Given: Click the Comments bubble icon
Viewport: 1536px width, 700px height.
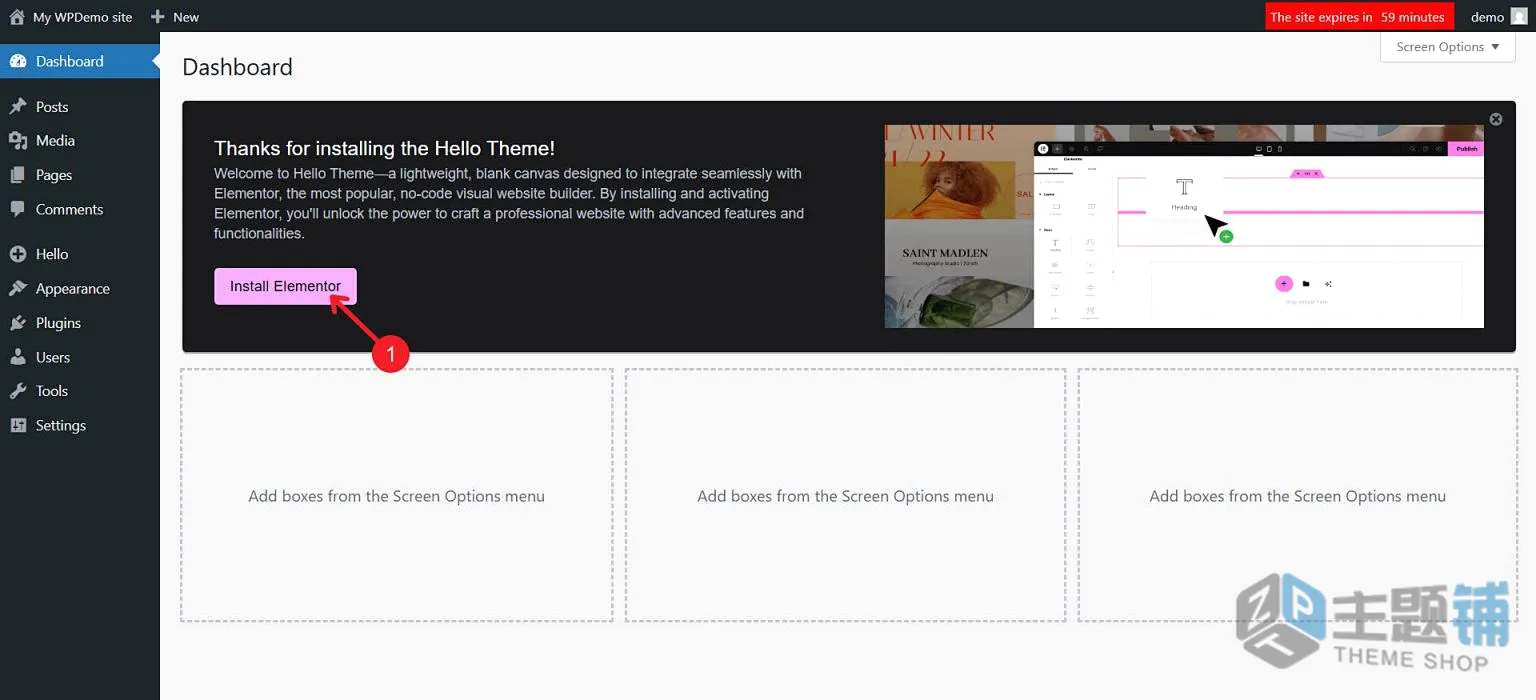Looking at the screenshot, I should click(x=18, y=209).
